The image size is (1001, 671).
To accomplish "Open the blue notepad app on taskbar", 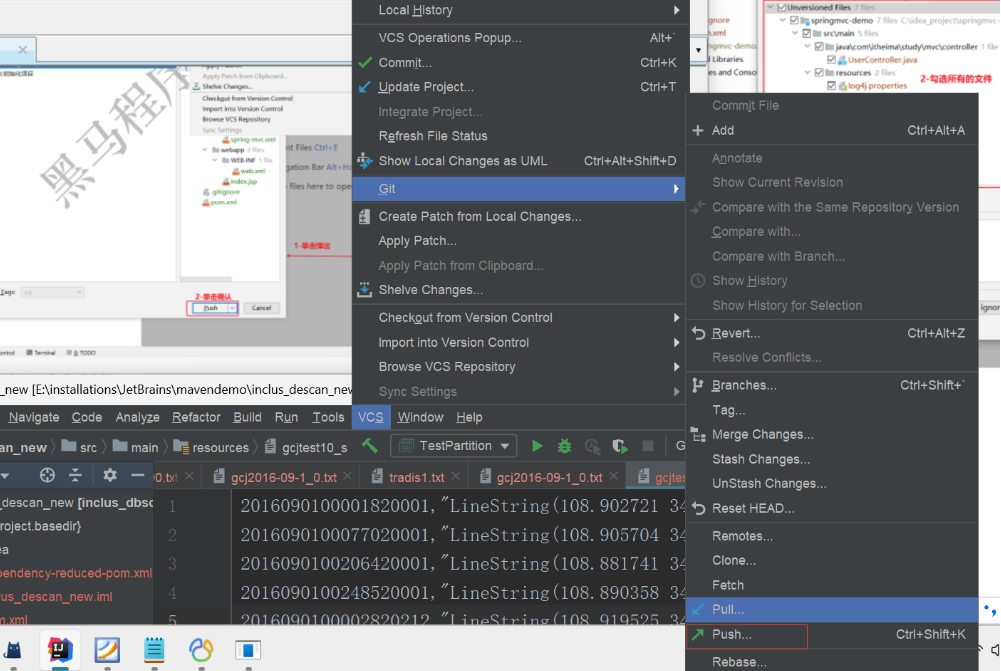I will coord(154,650).
